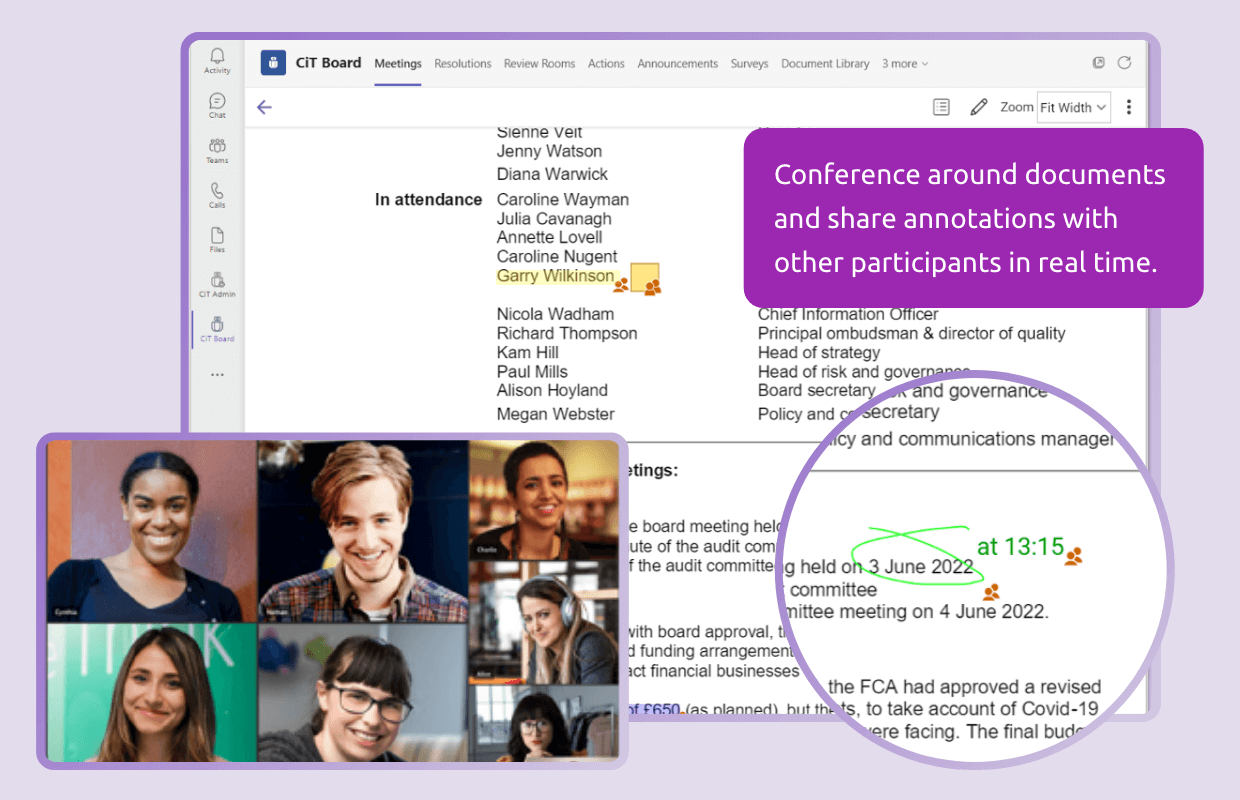Screen dimensions: 1240x800
Task: Open the Activity bell icon in sidebar
Action: (x=216, y=57)
